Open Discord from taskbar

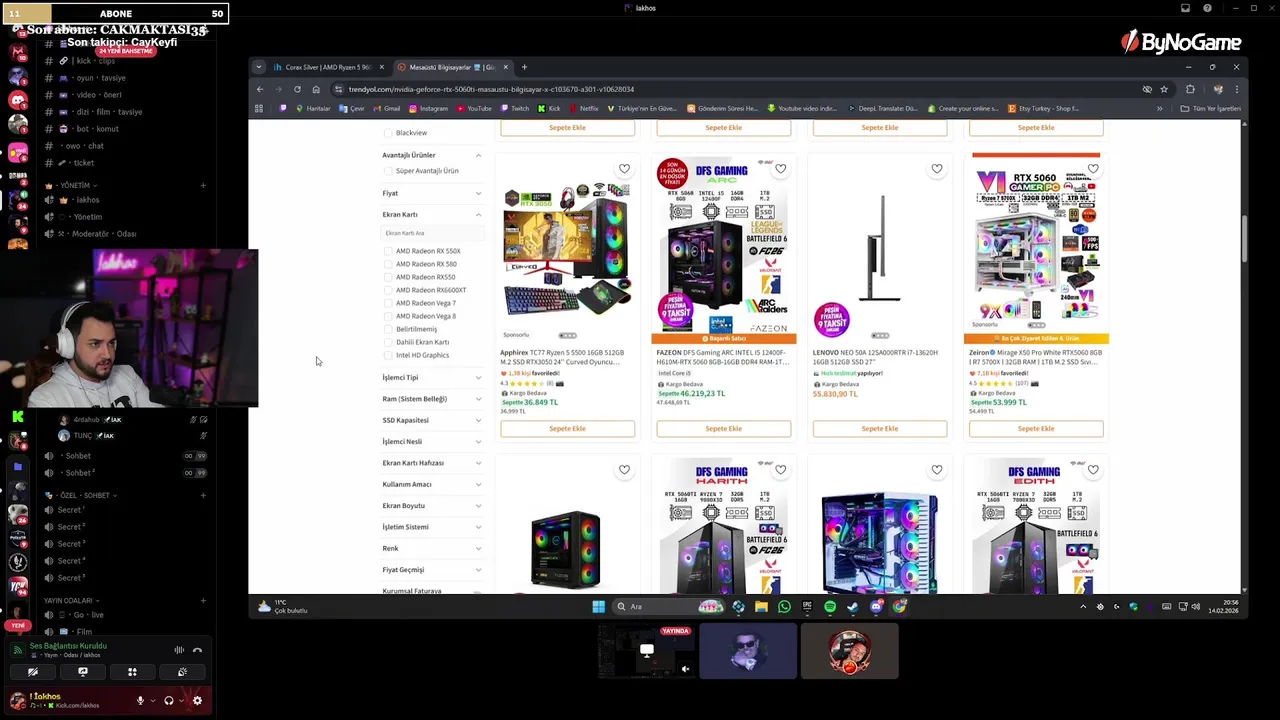[876, 606]
